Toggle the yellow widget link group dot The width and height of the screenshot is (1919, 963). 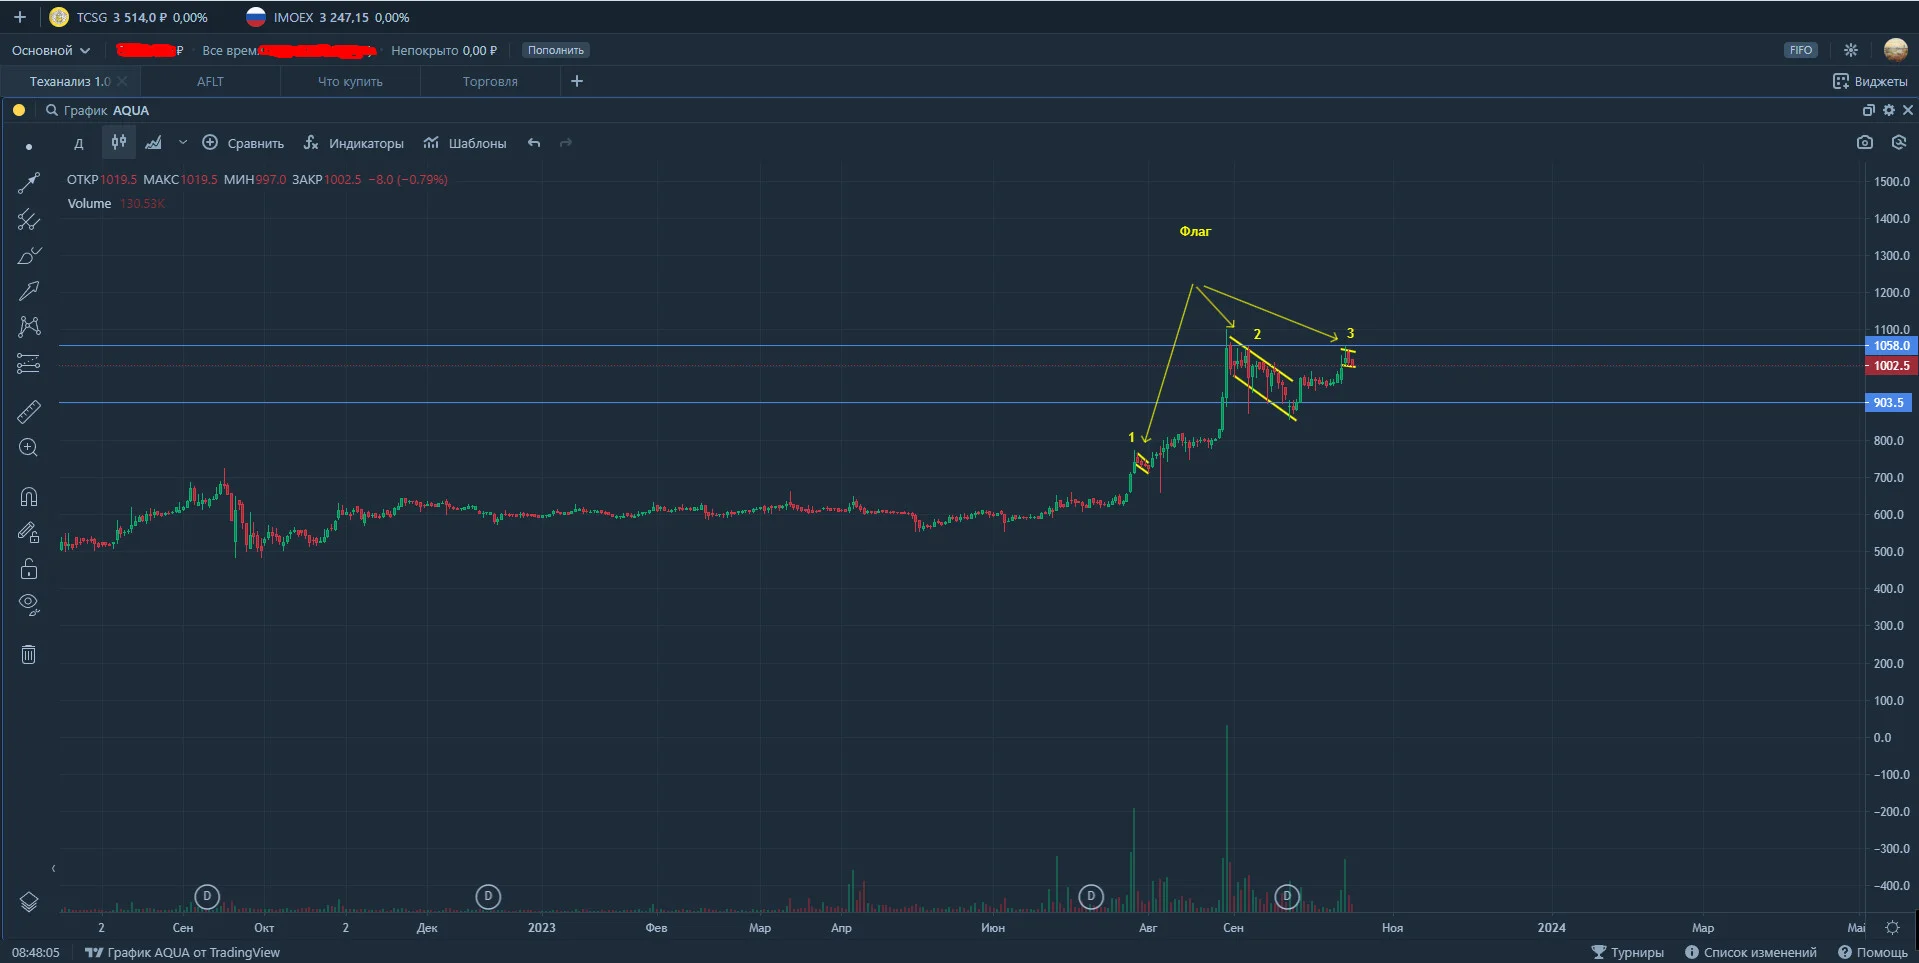(19, 110)
